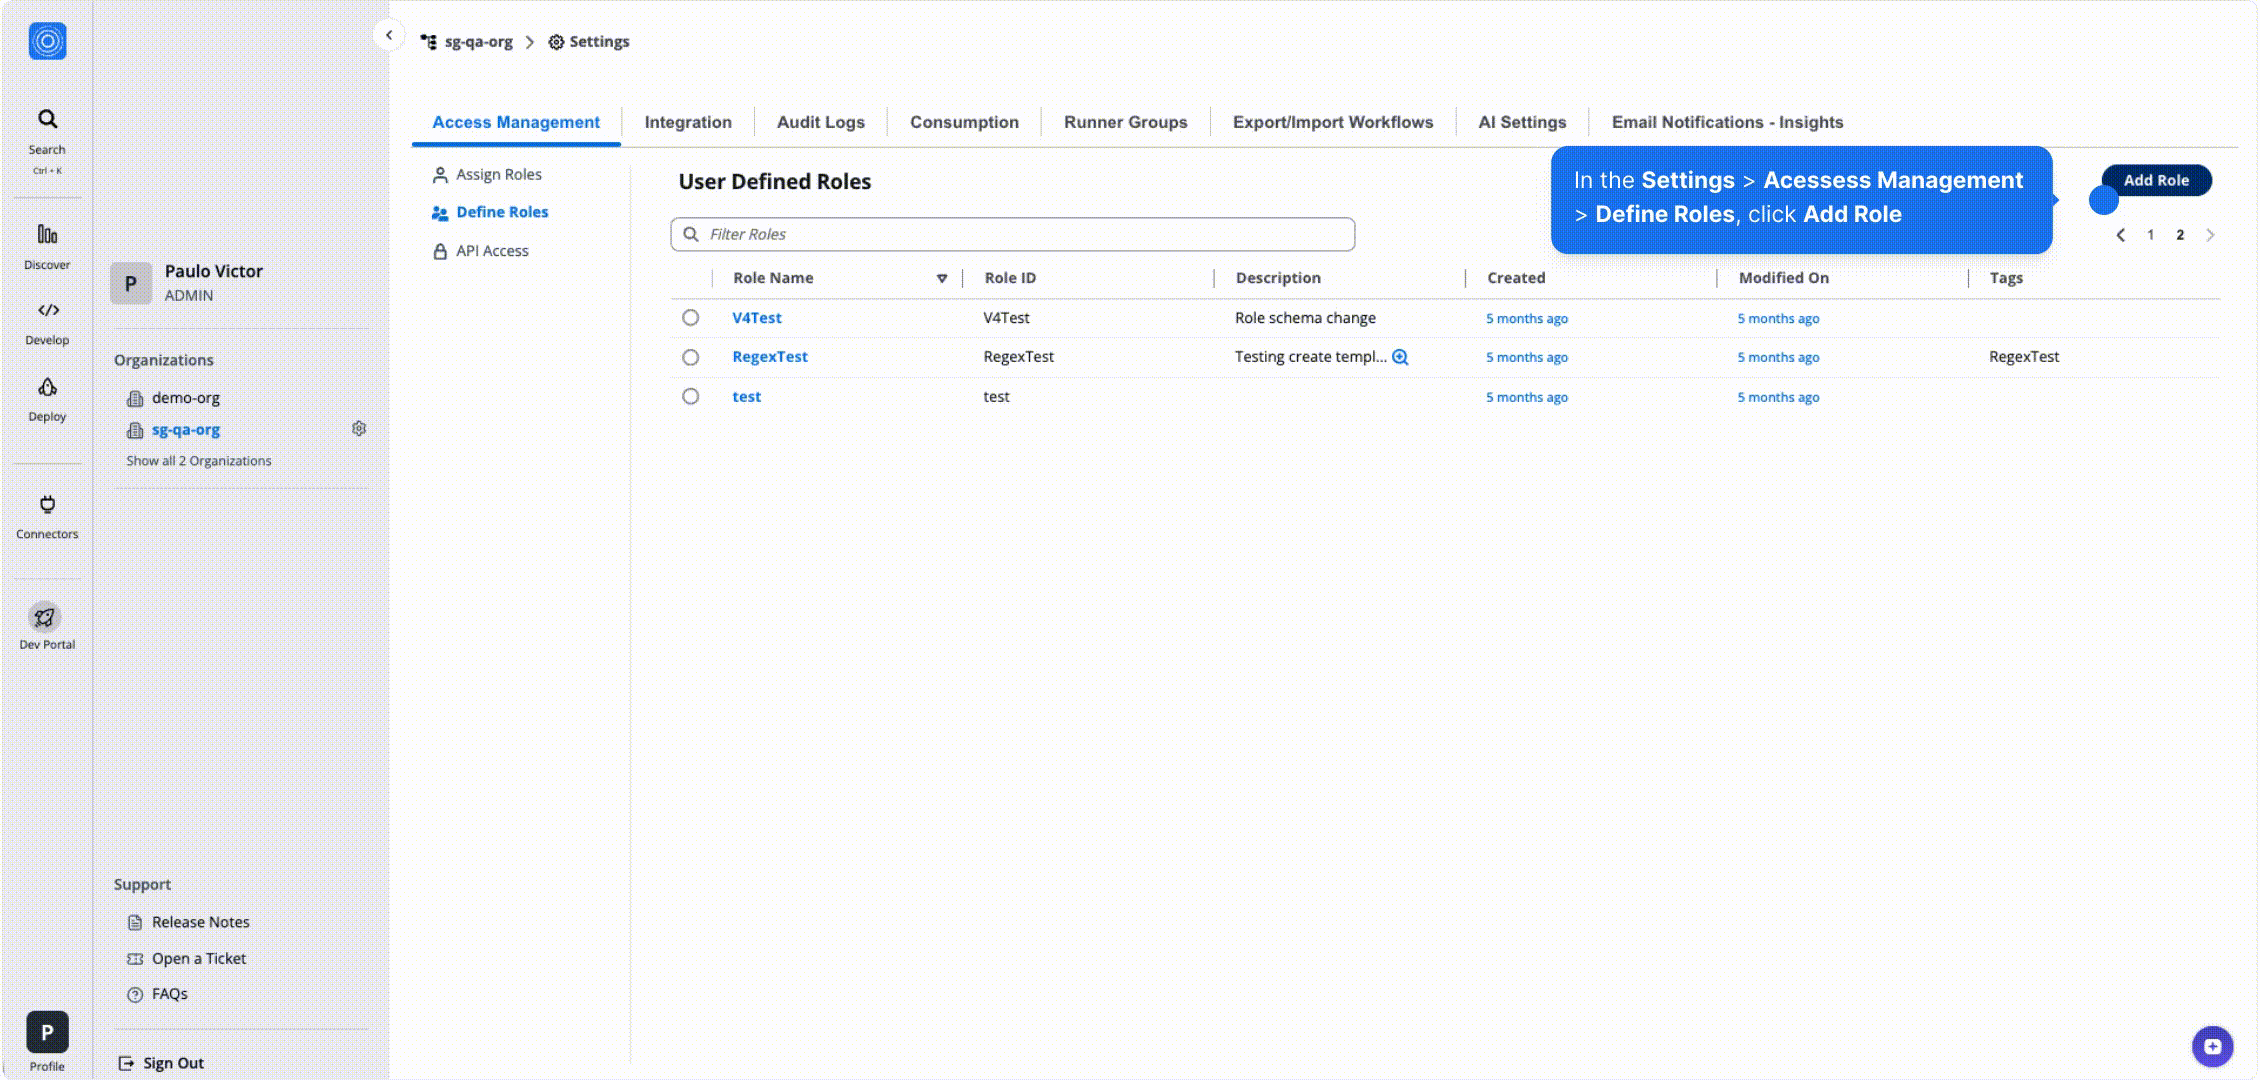Viewport: 2260px width, 1080px height.
Task: Open the chat widget bubble icon
Action: (x=2212, y=1046)
